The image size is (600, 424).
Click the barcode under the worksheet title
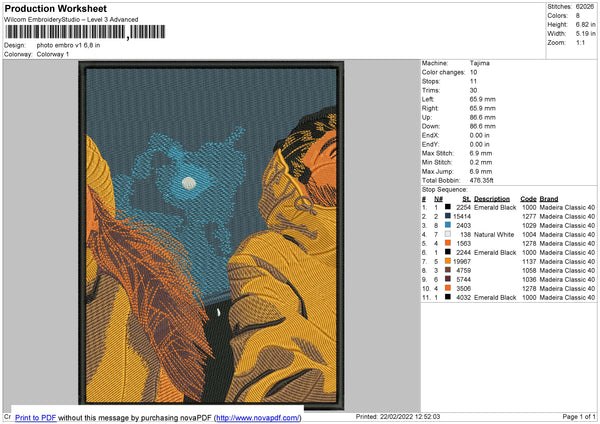[85, 32]
